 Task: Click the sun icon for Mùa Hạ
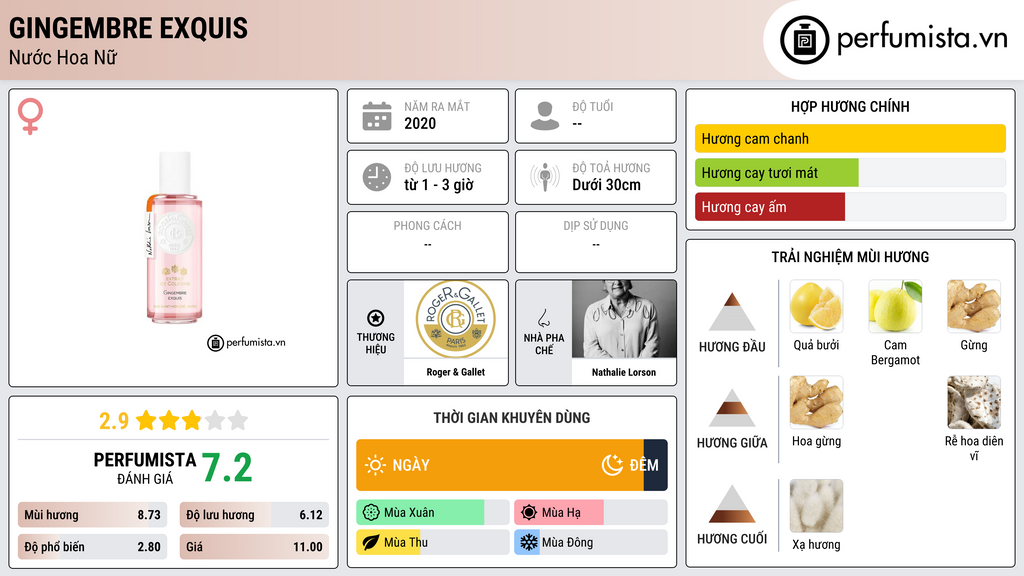pyautogui.click(x=529, y=513)
